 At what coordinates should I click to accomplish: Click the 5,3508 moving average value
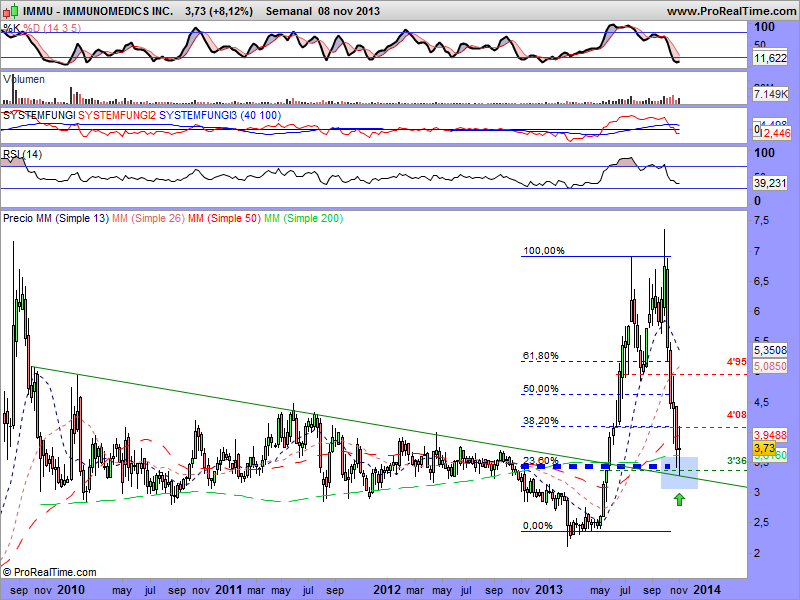[x=770, y=350]
